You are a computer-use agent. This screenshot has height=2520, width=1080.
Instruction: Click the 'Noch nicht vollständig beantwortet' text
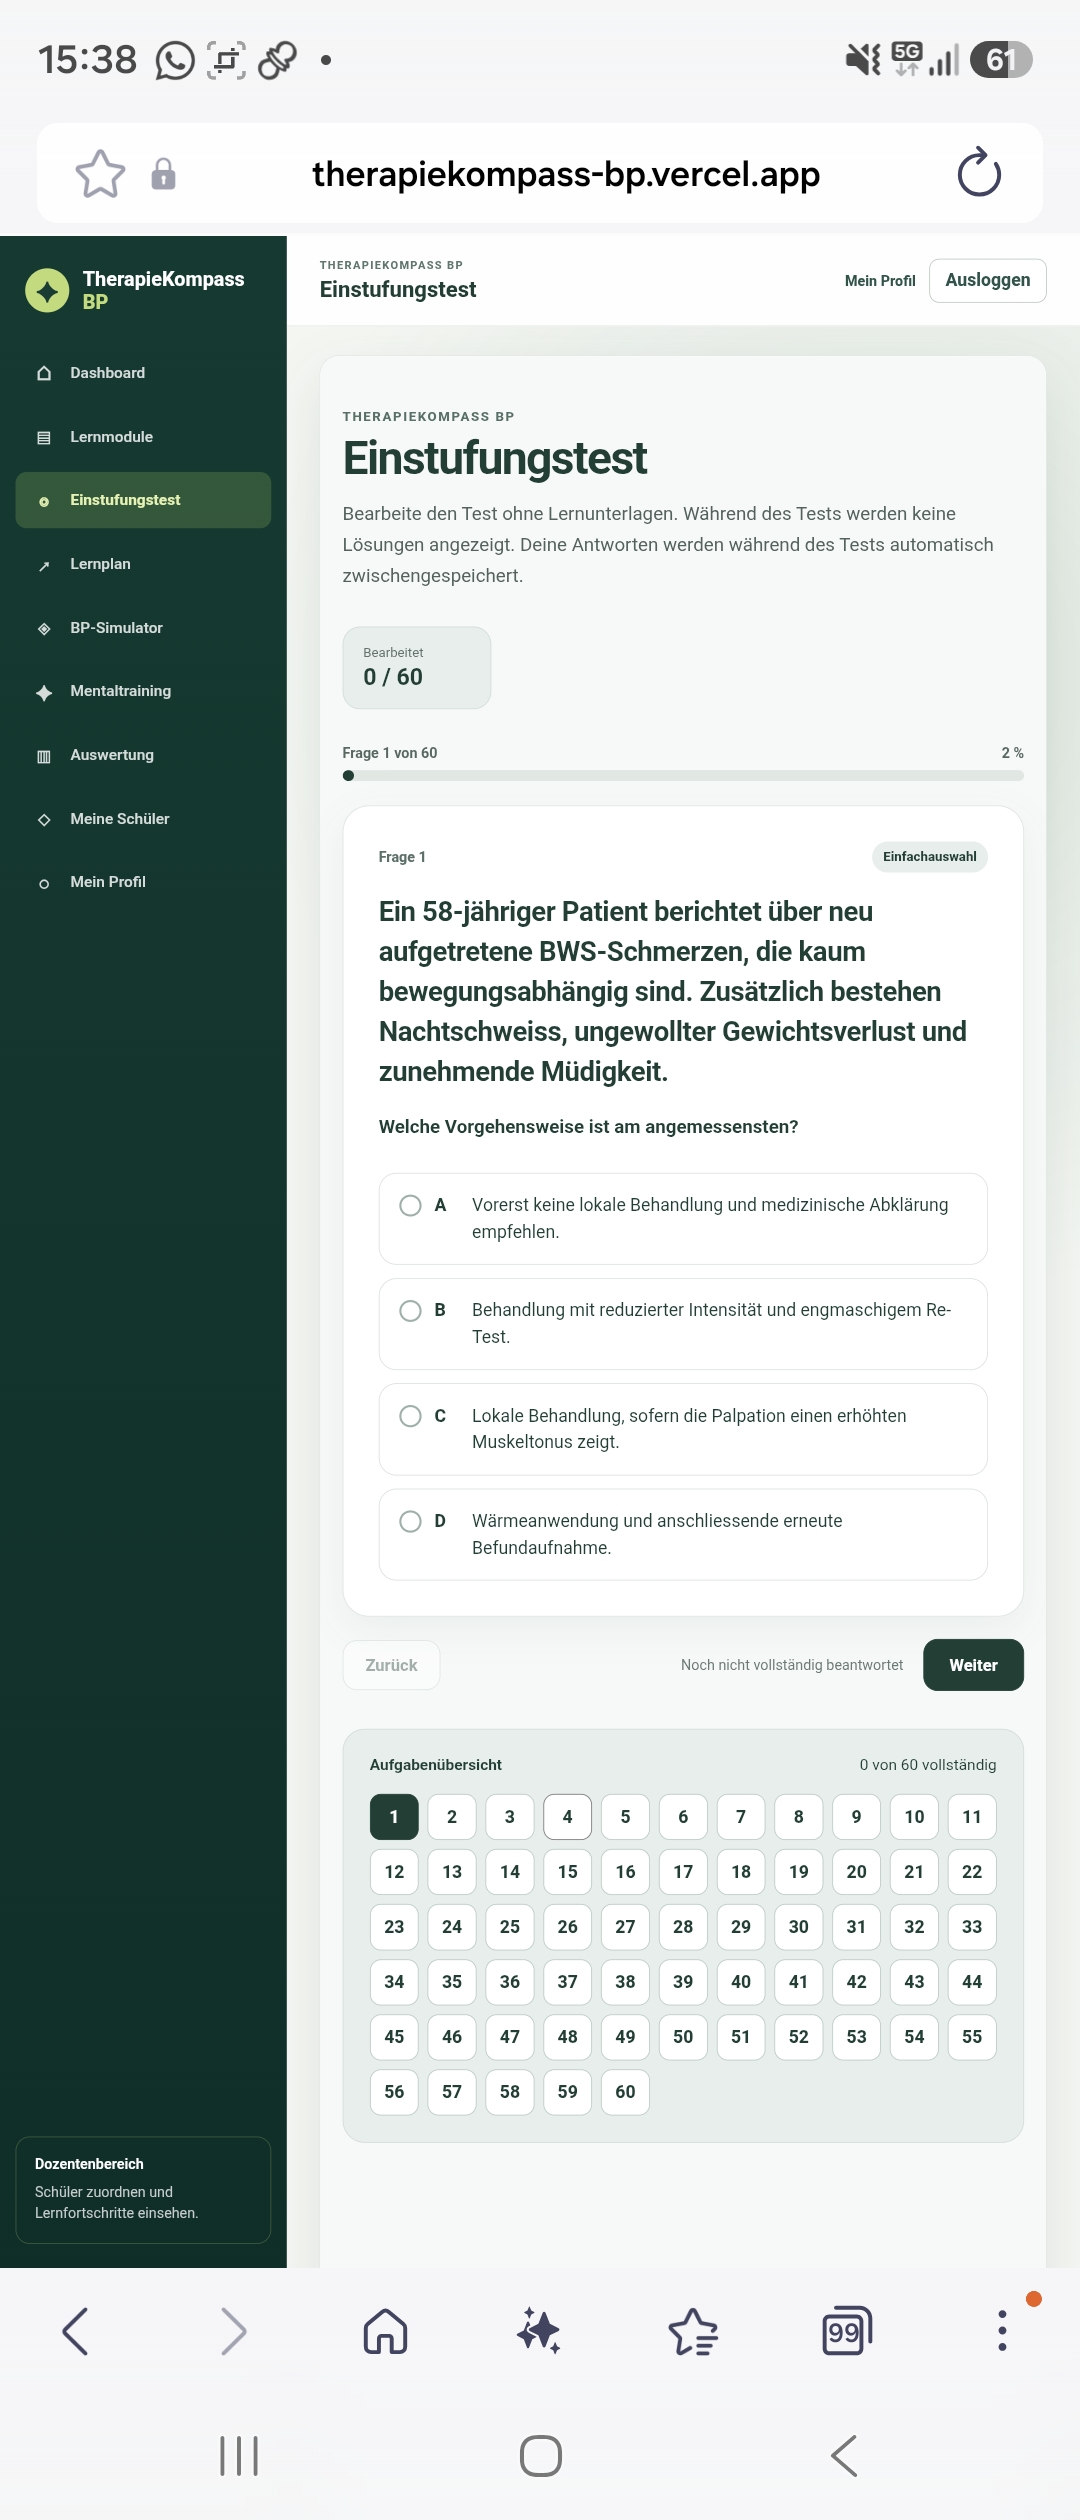pyautogui.click(x=792, y=1665)
